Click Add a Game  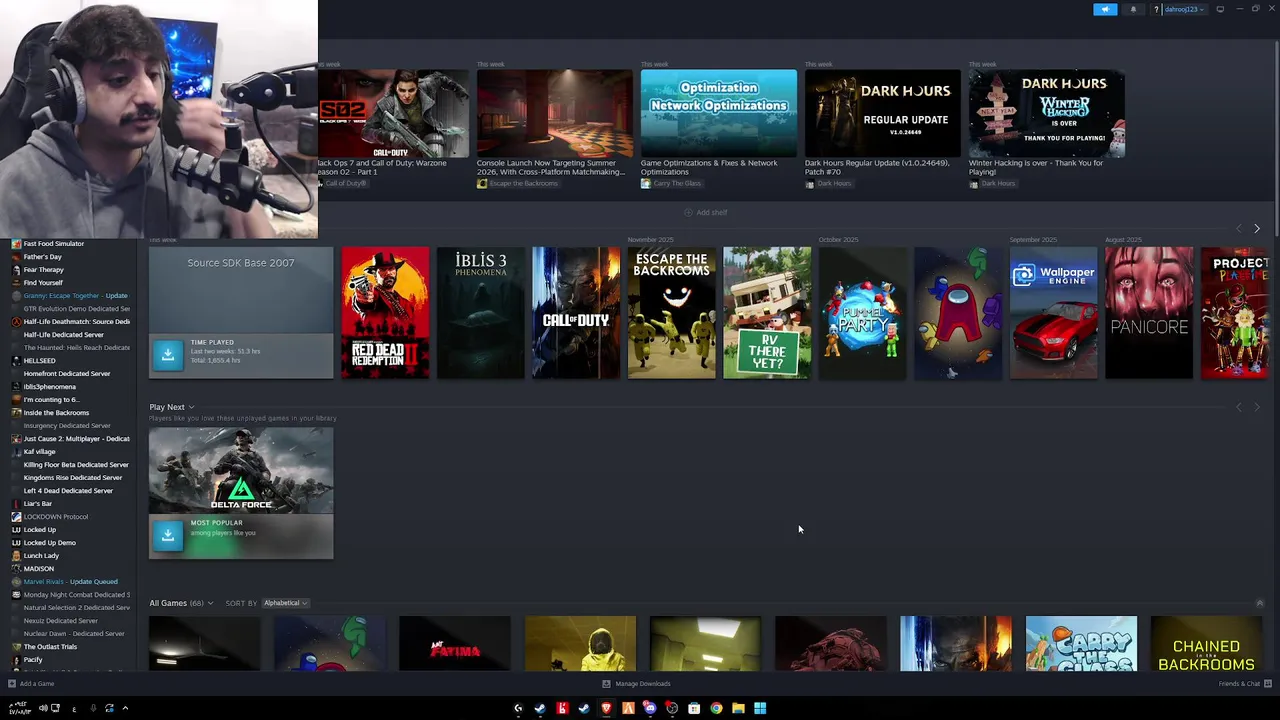pyautogui.click(x=31, y=684)
